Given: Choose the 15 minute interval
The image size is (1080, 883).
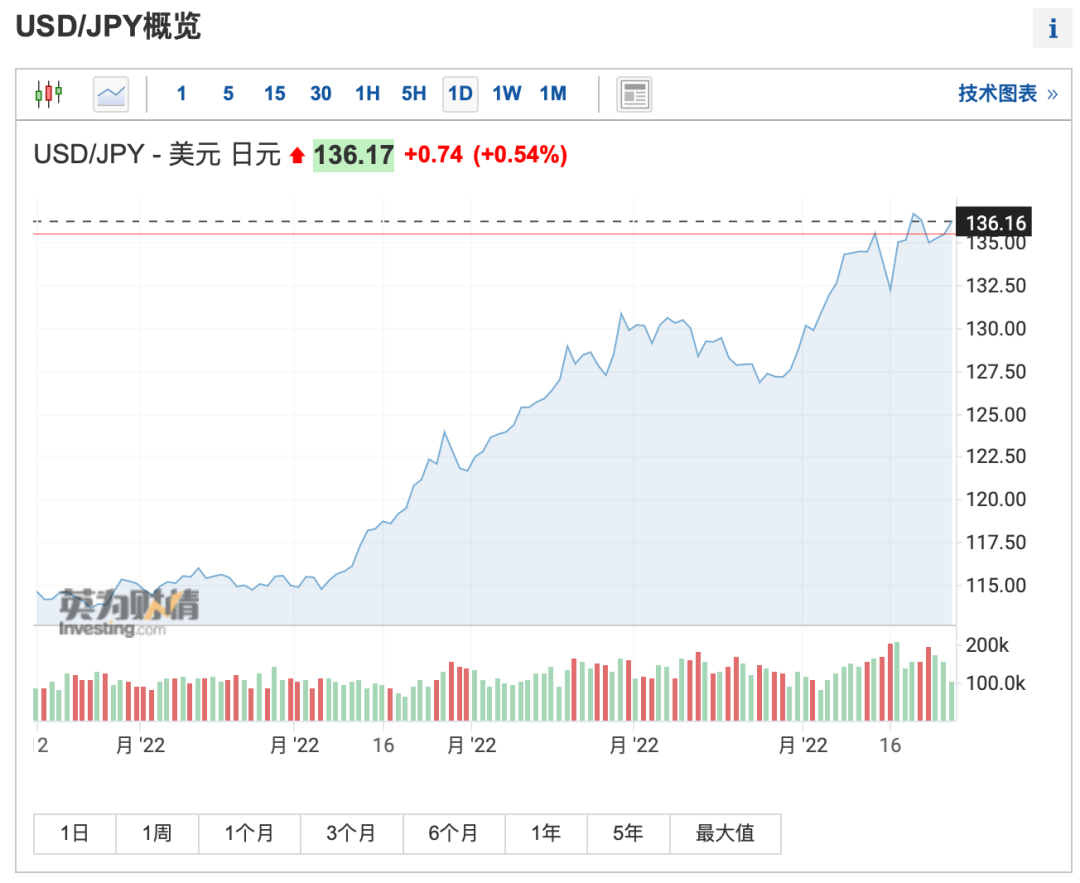Looking at the screenshot, I should (x=274, y=94).
